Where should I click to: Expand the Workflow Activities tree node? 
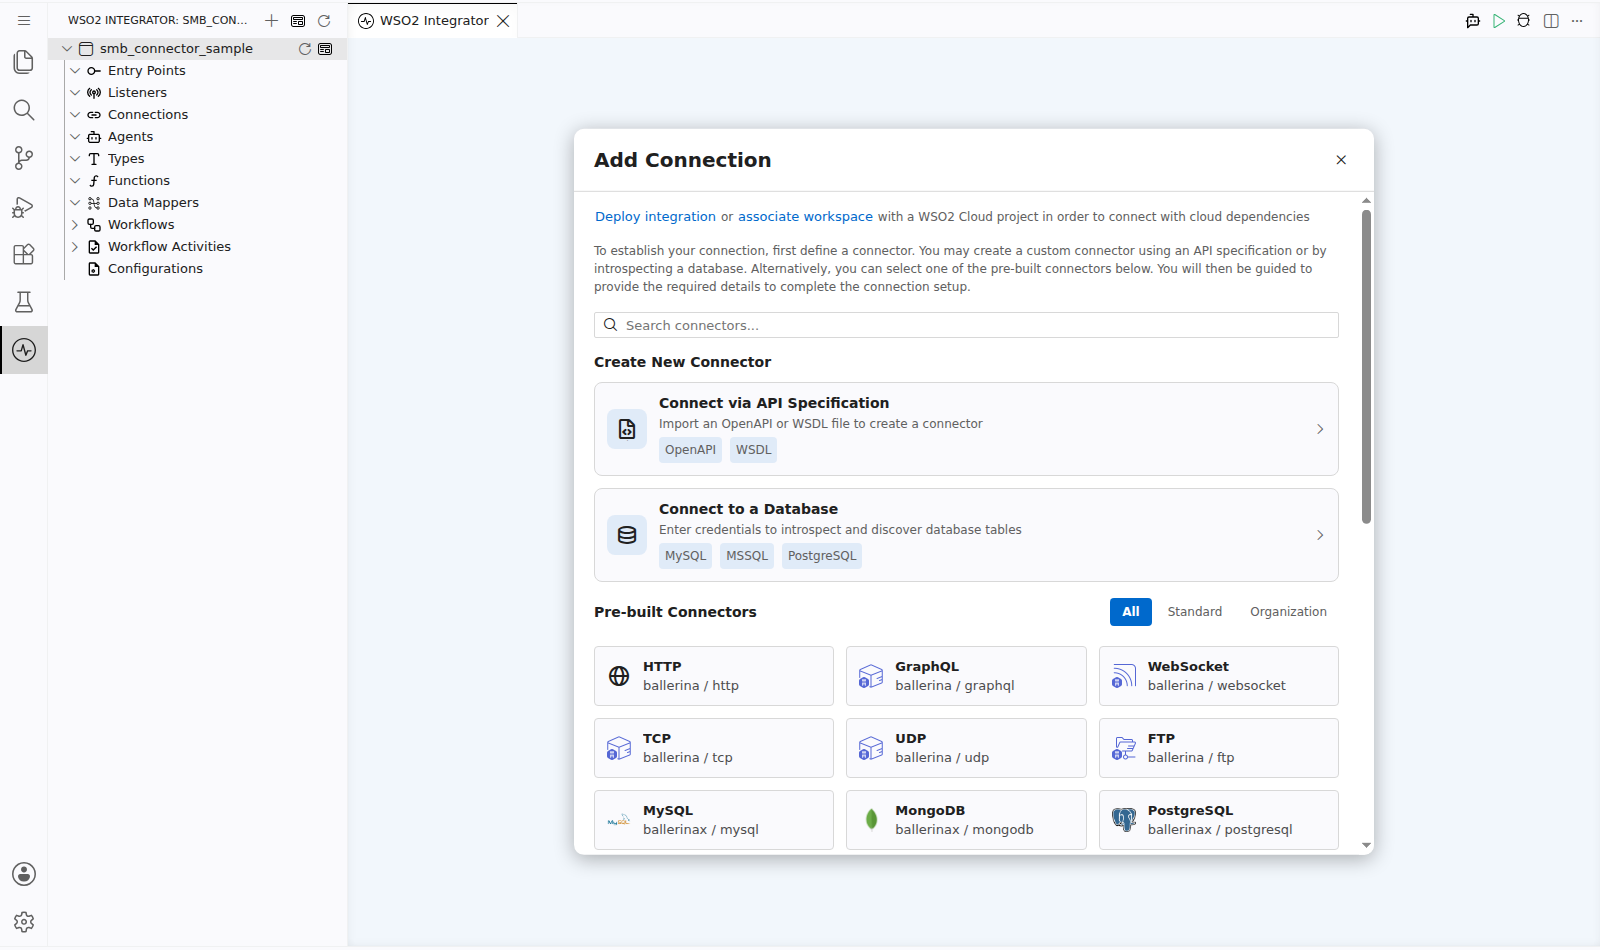[x=75, y=246]
